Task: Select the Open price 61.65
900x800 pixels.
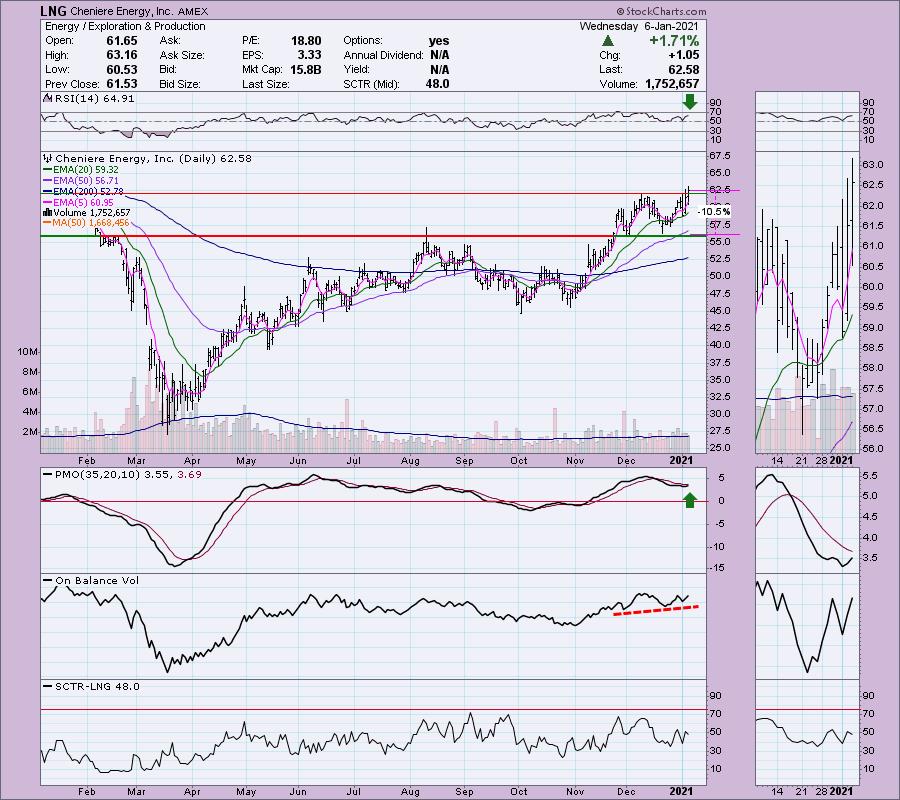Action: pyautogui.click(x=122, y=41)
